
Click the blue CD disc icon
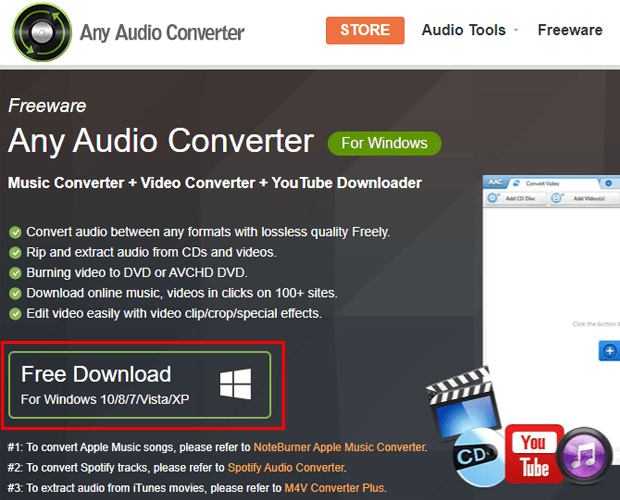click(479, 457)
